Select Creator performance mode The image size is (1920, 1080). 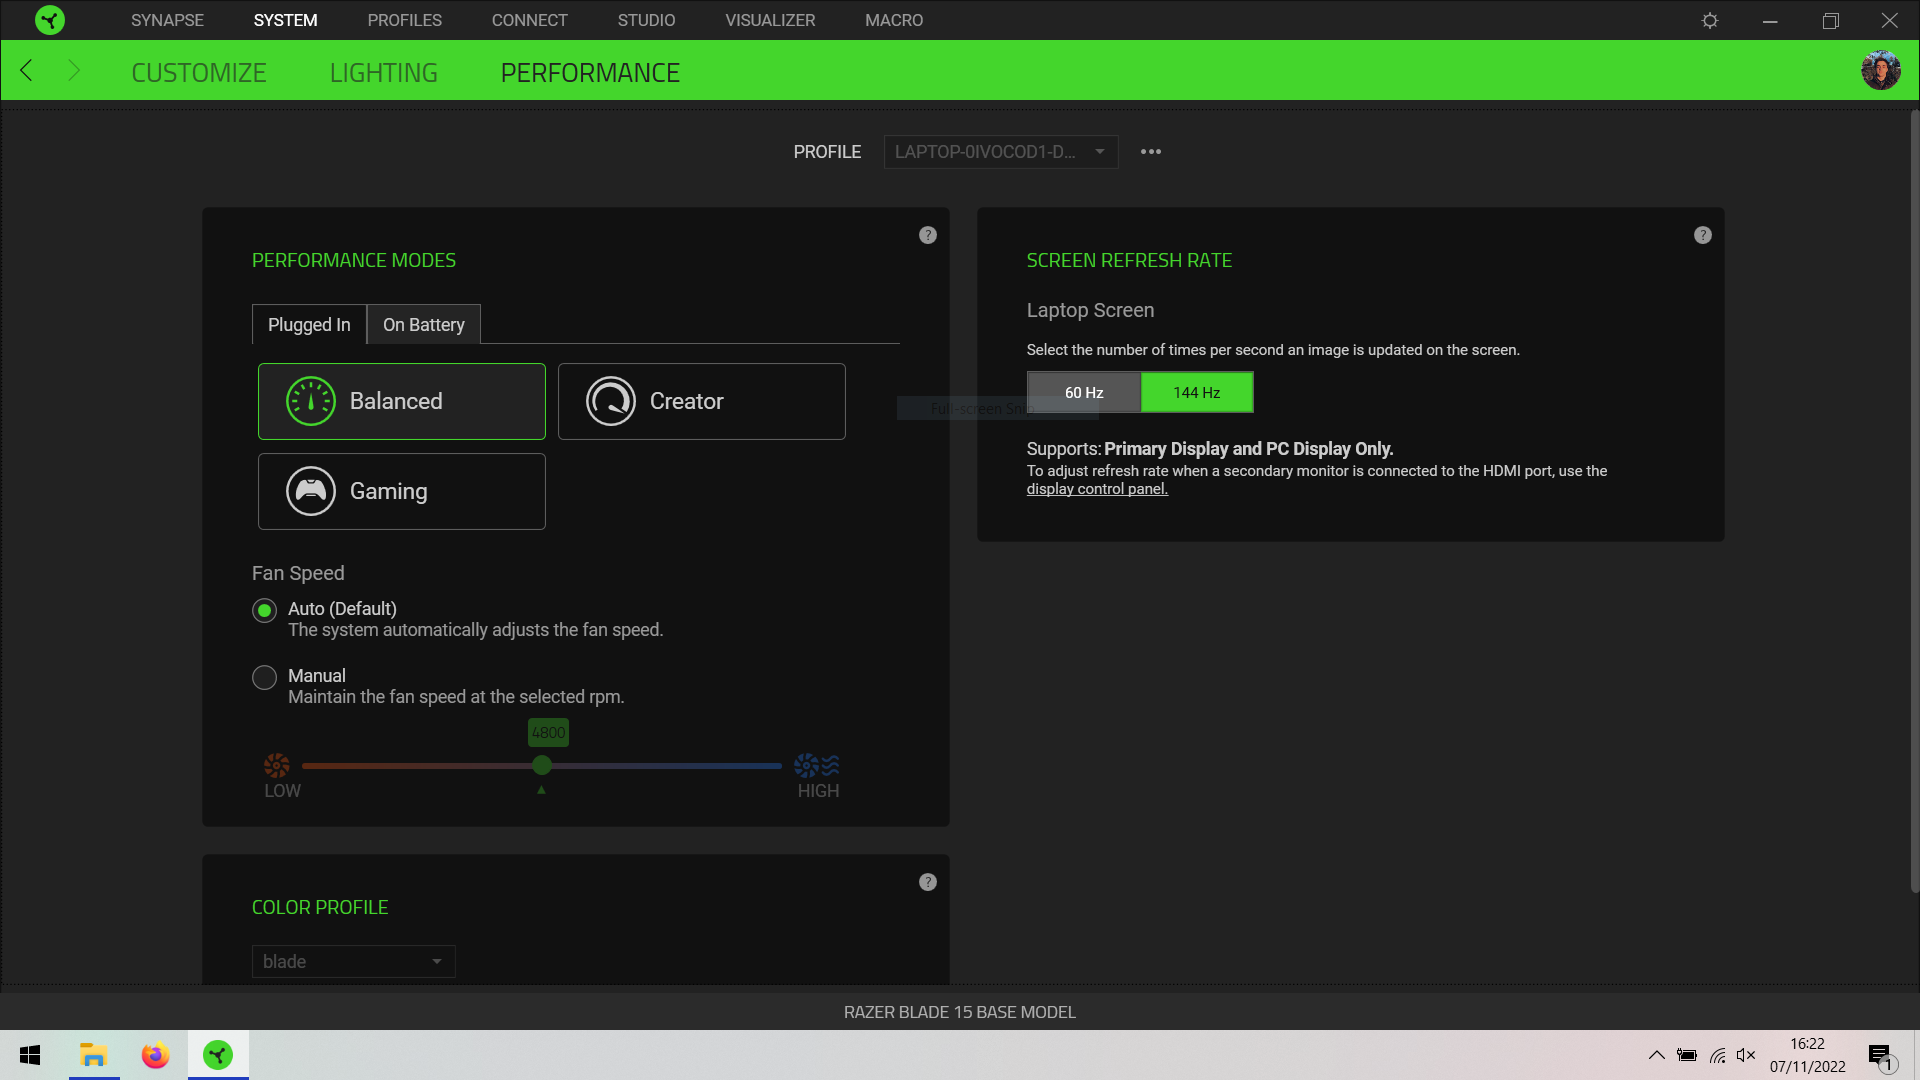(701, 401)
